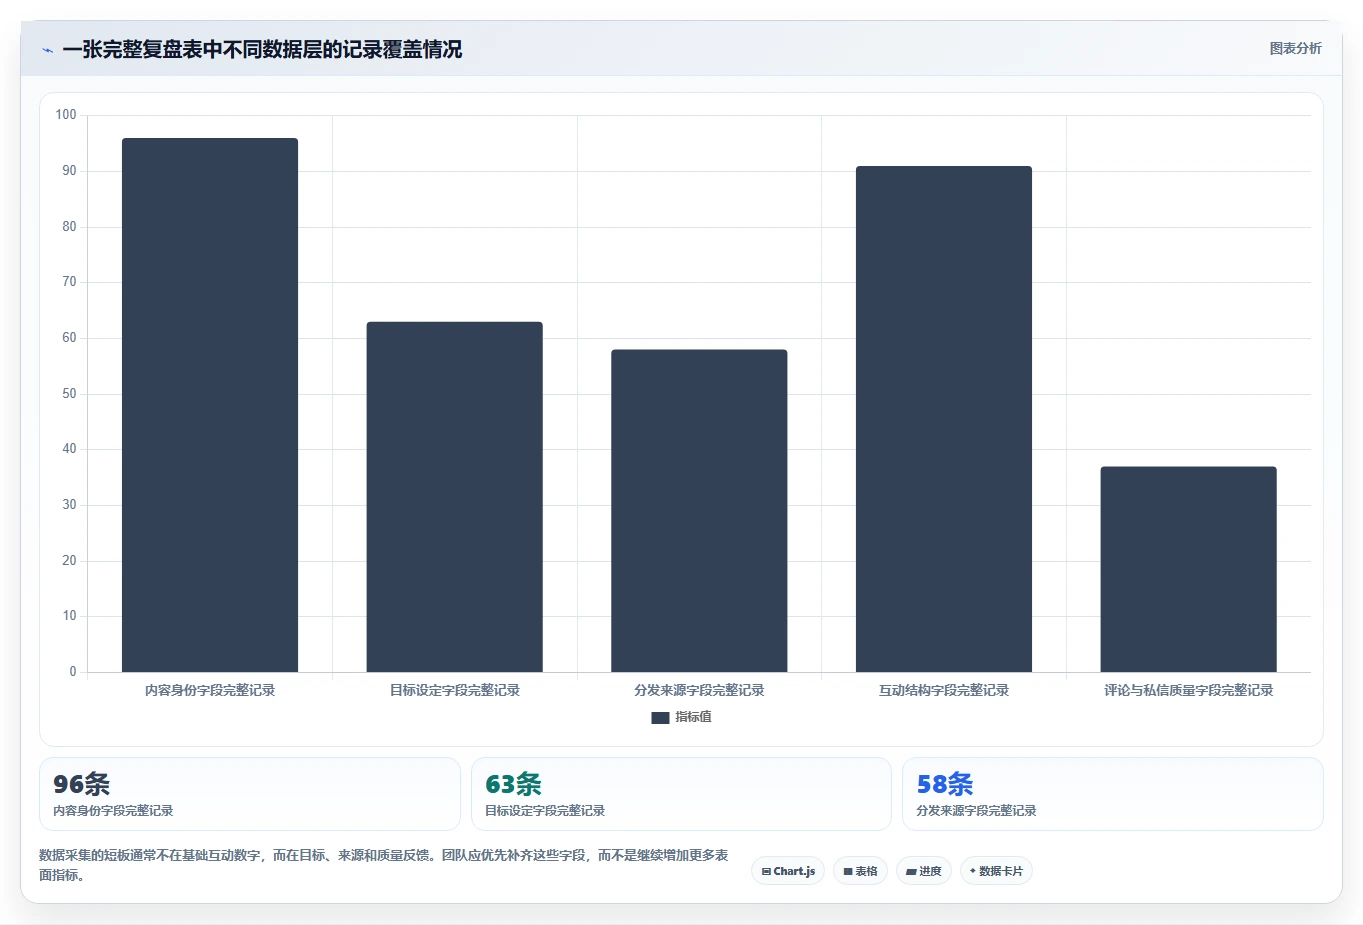The width and height of the screenshot is (1363, 925).
Task: Open the 63条 stat card
Action: pyautogui.click(x=681, y=794)
